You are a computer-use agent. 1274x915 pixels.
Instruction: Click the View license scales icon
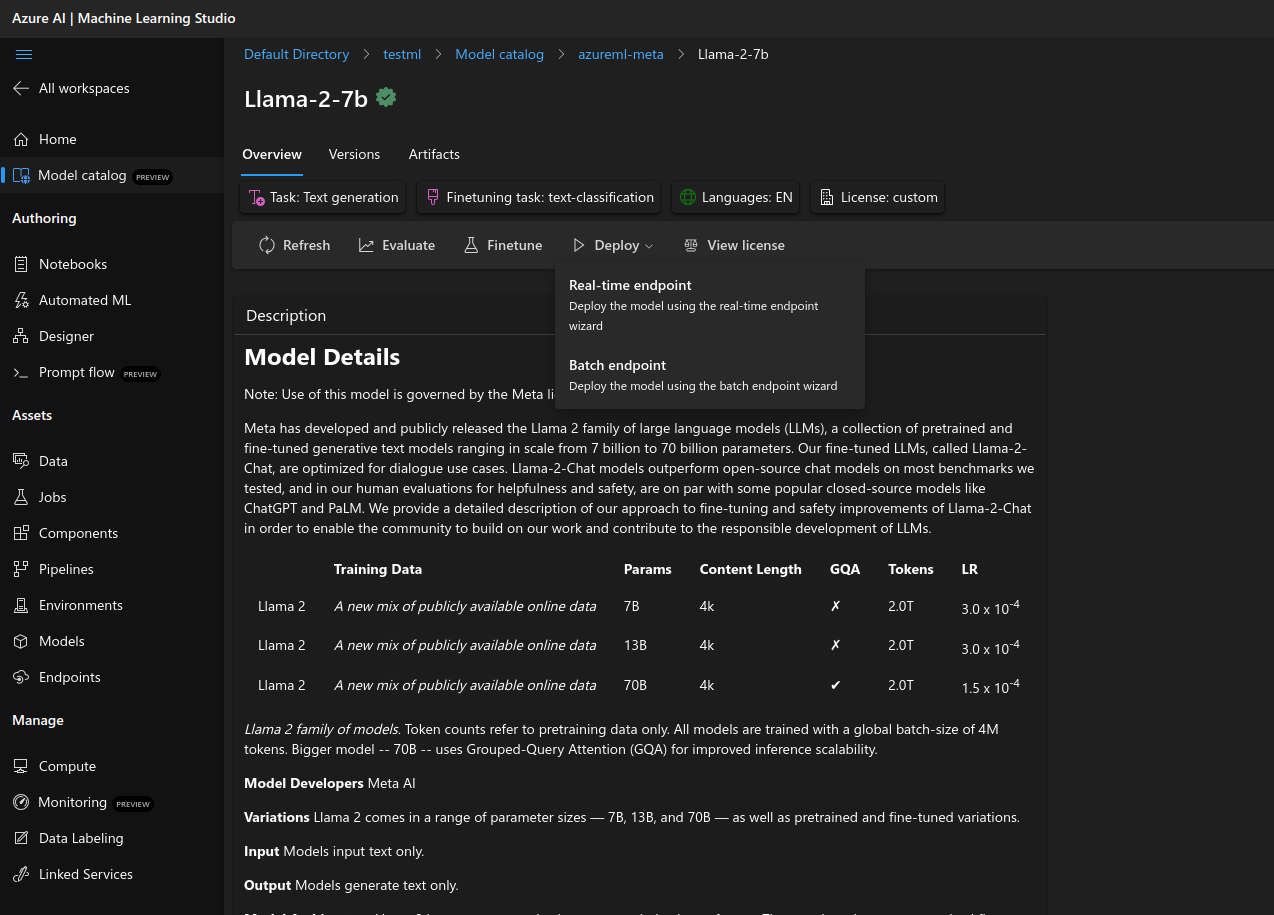click(691, 245)
